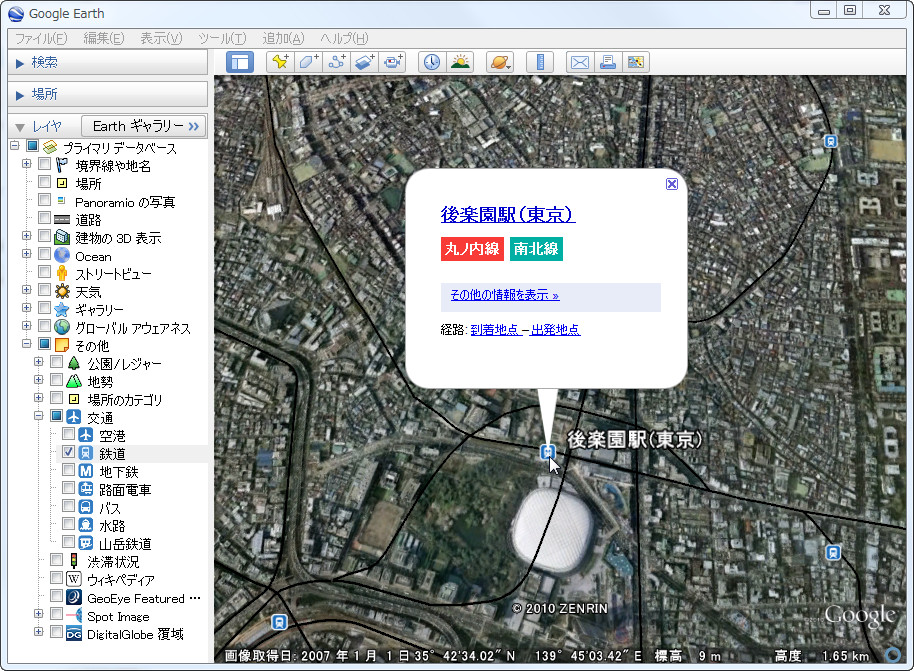Print the current view
The height and width of the screenshot is (671, 914).
(x=608, y=62)
